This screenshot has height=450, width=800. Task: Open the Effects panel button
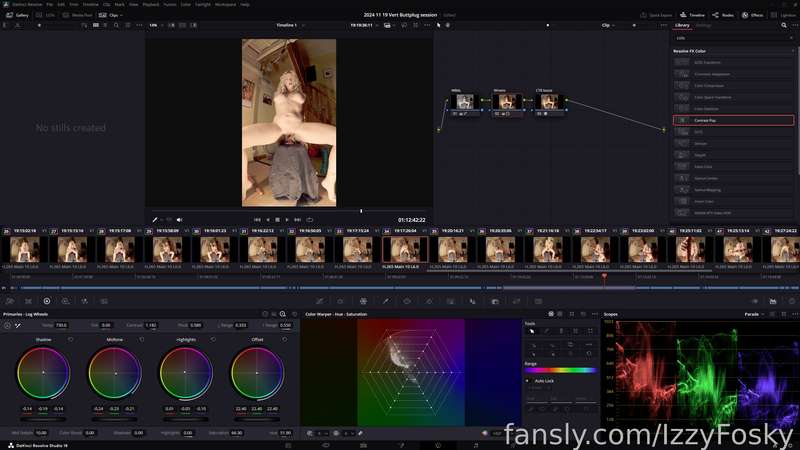click(753, 15)
